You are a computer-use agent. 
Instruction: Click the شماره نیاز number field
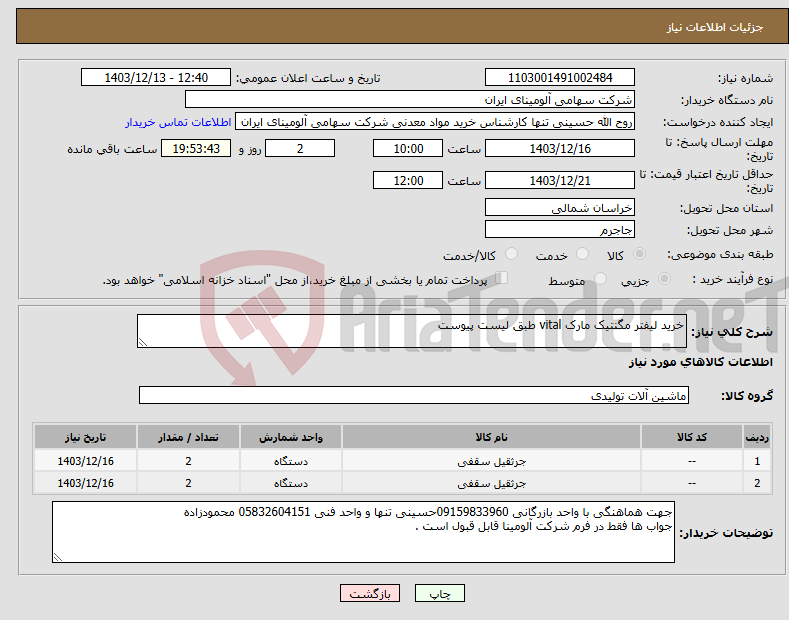coord(560,78)
